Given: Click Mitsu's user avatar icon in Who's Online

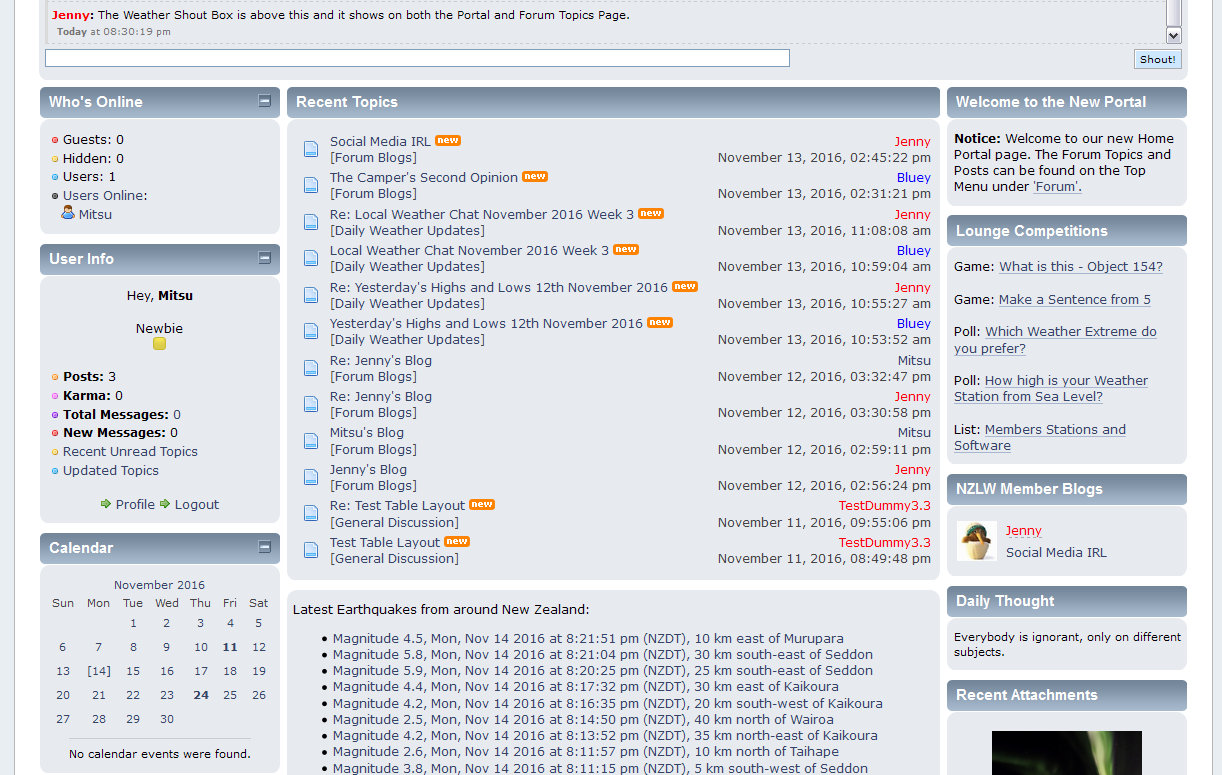Looking at the screenshot, I should pos(68,213).
